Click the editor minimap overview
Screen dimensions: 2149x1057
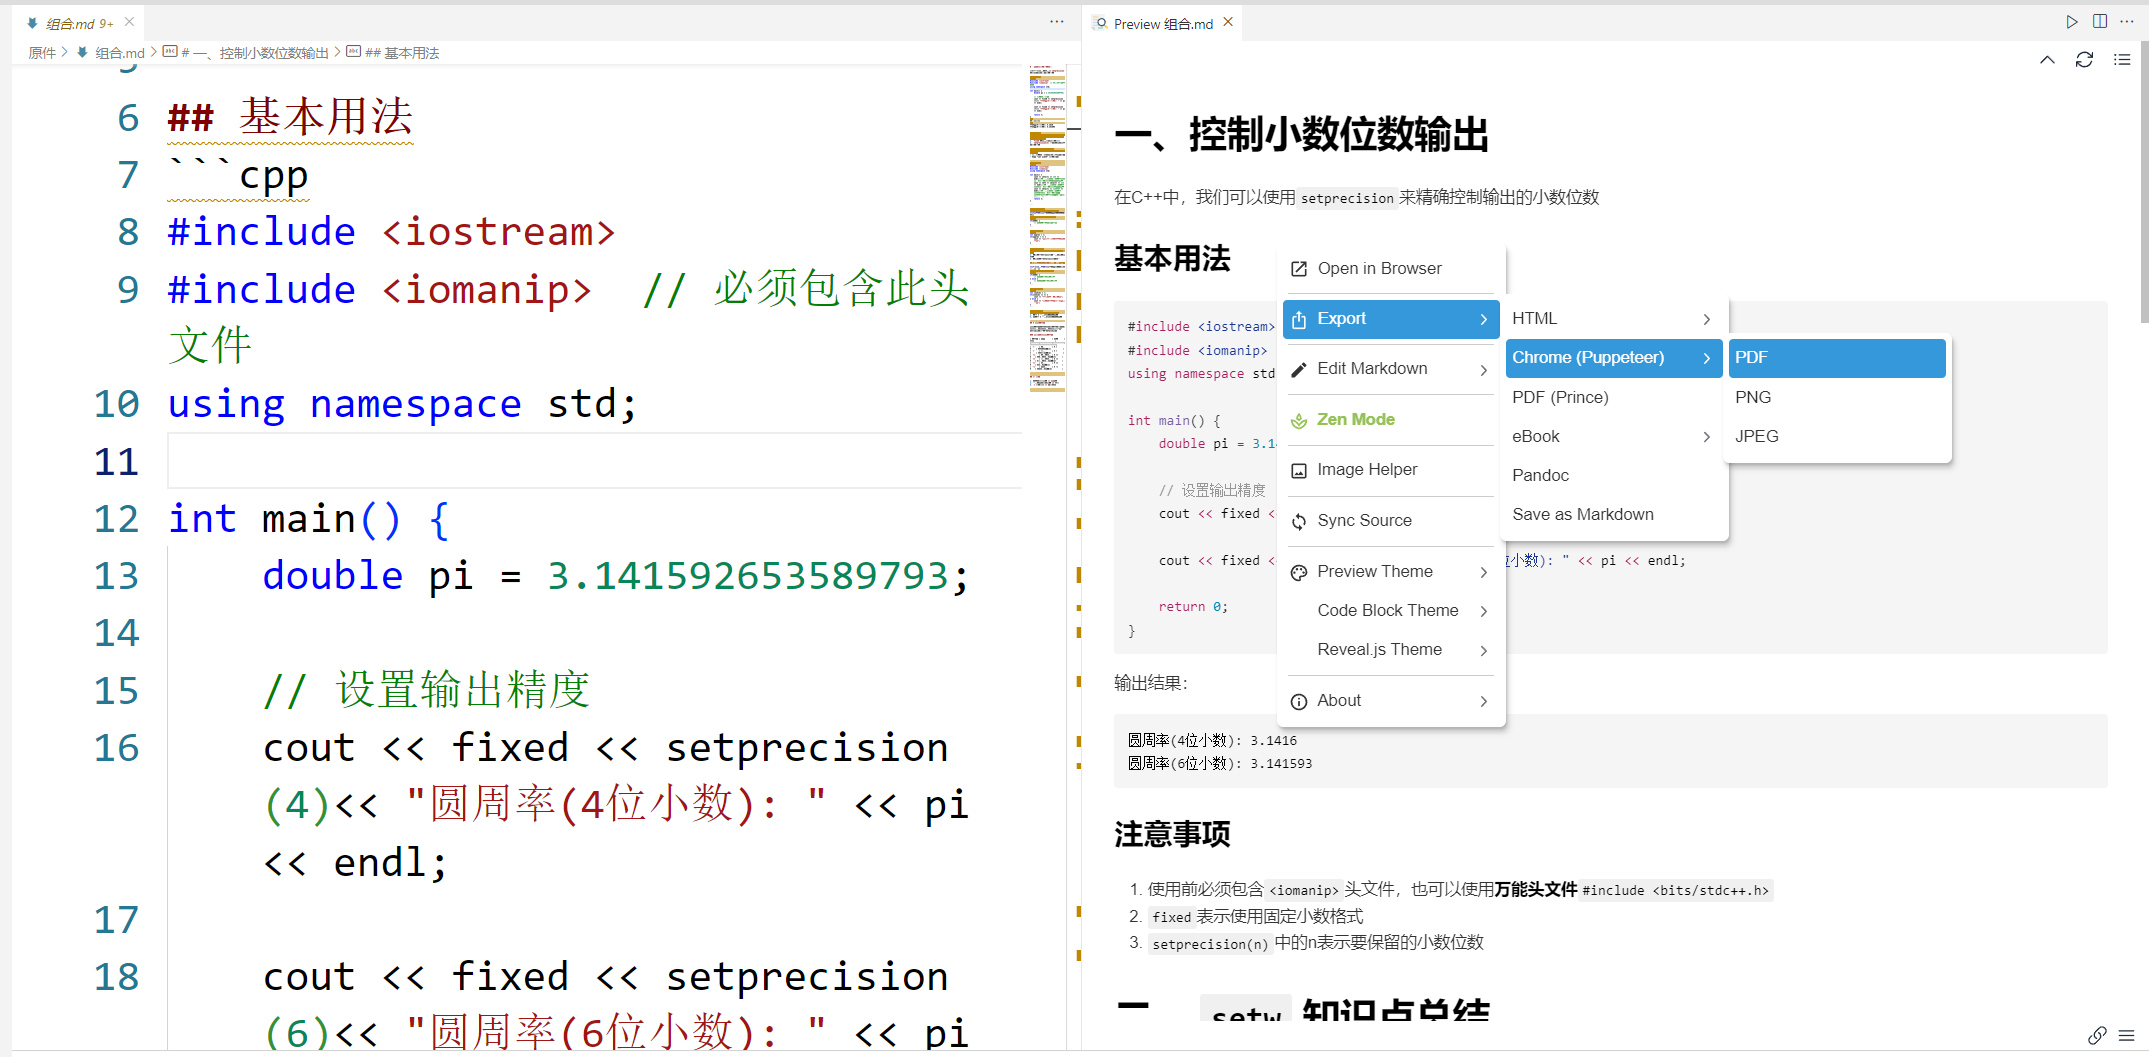[x=1047, y=228]
